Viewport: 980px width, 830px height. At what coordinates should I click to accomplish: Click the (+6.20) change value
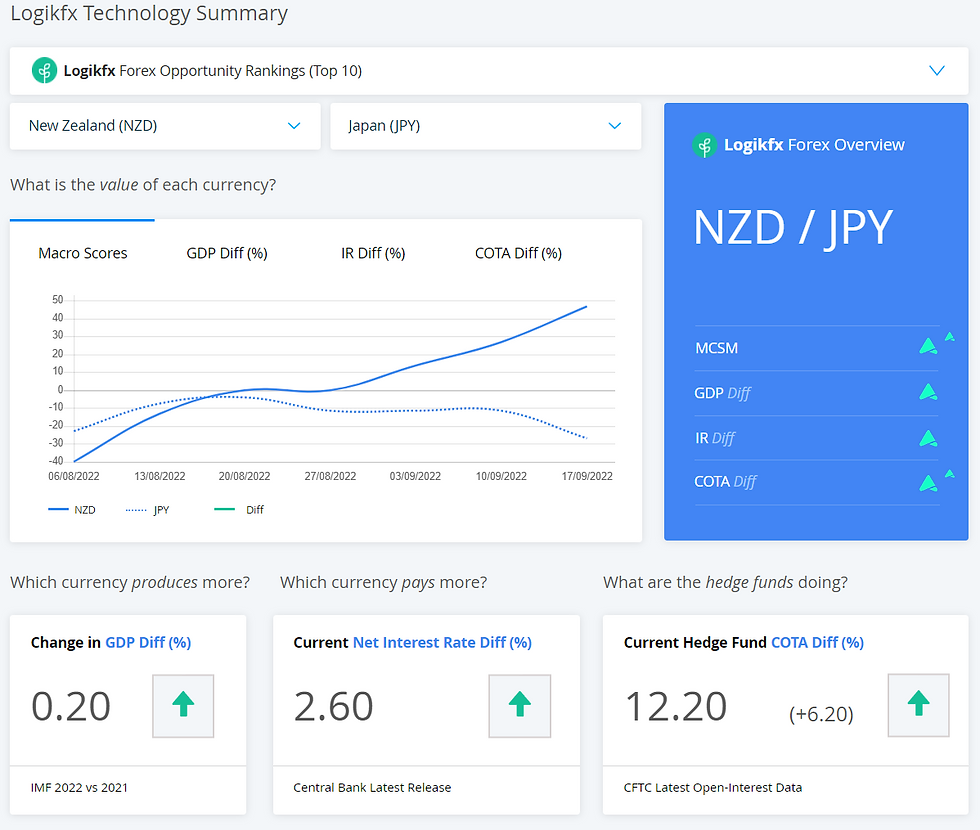tap(821, 714)
